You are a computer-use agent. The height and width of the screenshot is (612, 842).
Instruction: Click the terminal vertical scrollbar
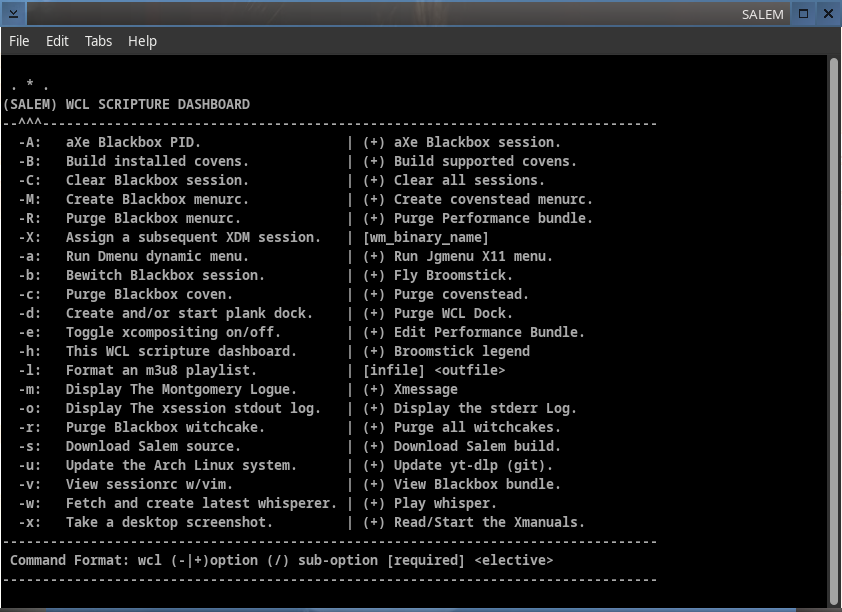834,330
